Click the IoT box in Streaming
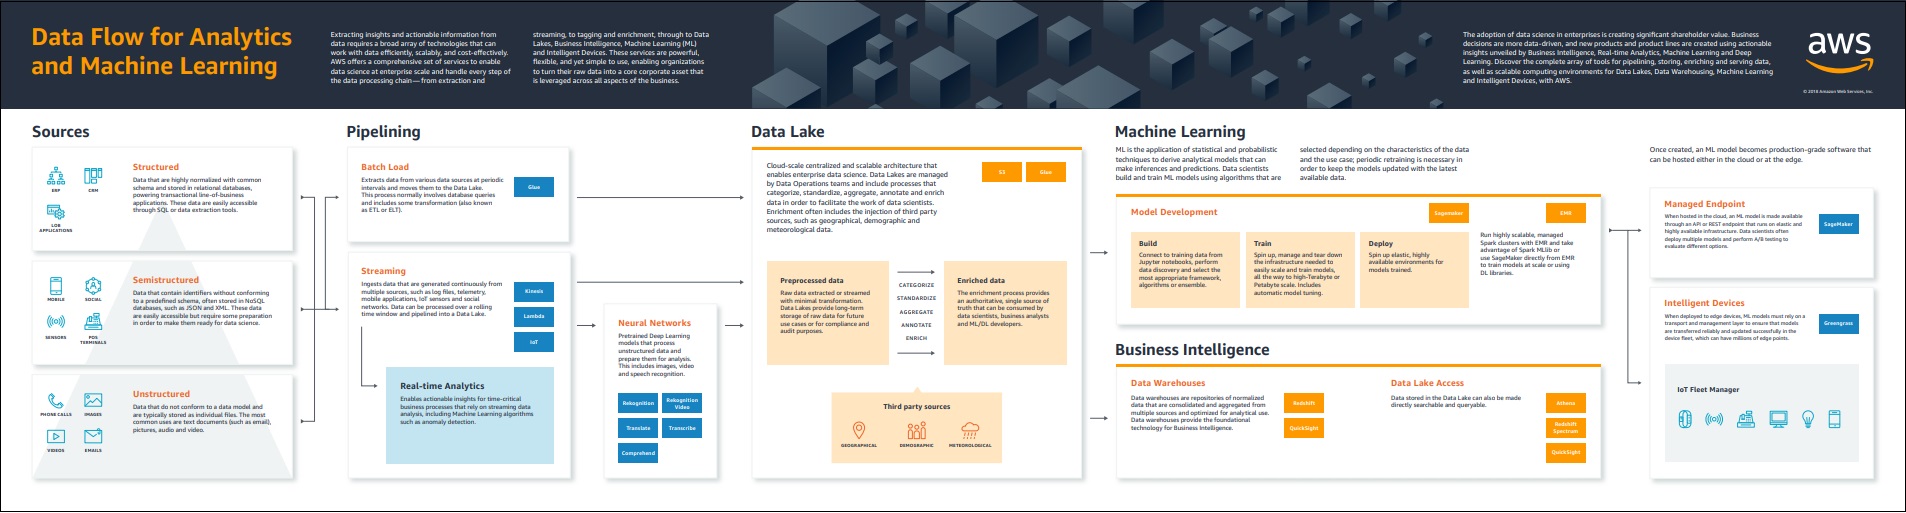This screenshot has height=513, width=1906. (534, 342)
